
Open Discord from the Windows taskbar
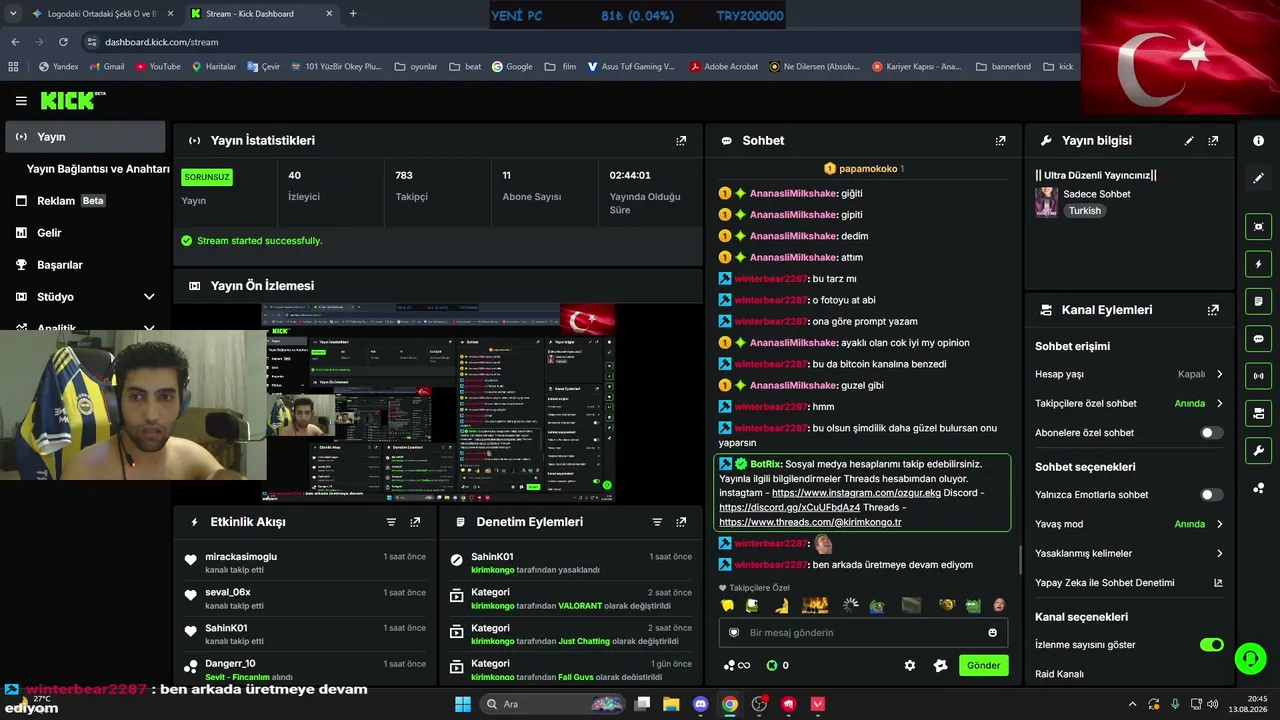click(700, 704)
